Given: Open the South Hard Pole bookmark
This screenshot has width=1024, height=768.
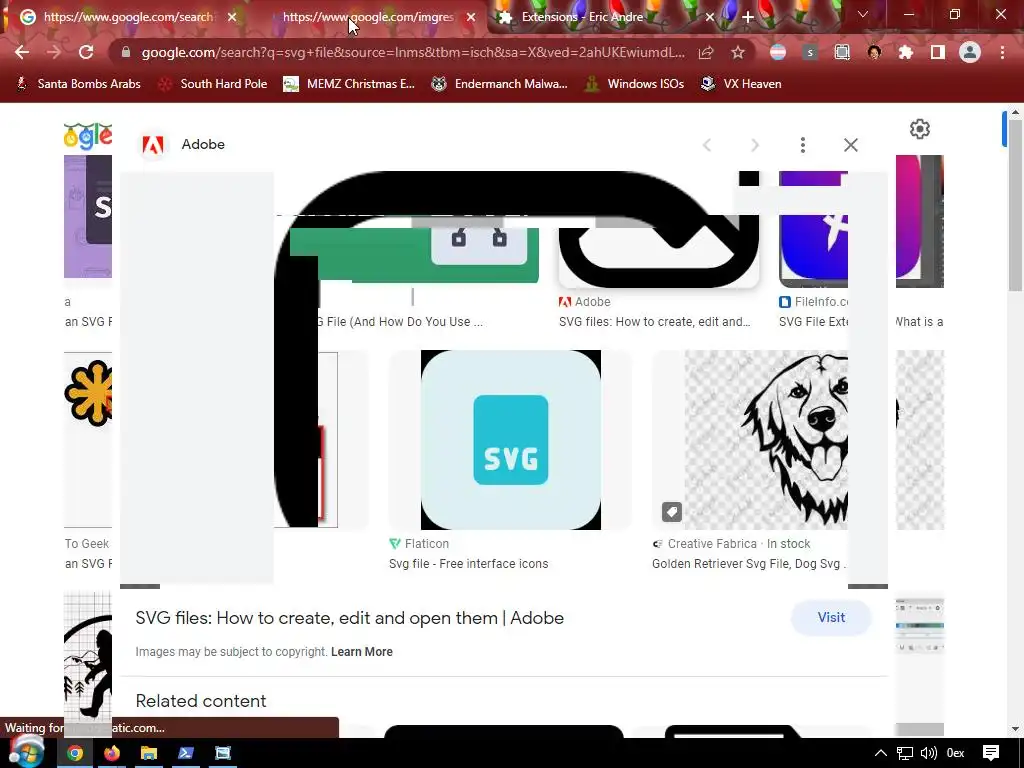Looking at the screenshot, I should pos(214,84).
